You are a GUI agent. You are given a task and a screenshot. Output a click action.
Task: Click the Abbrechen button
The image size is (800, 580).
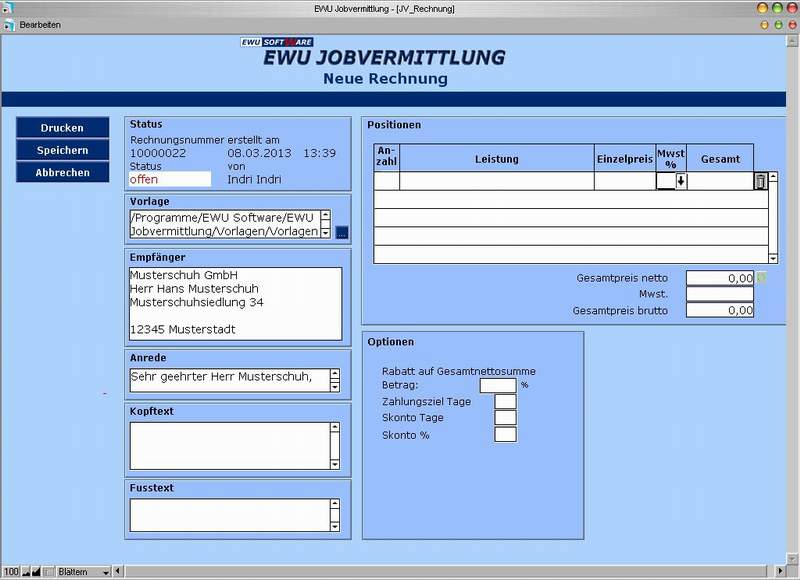62,172
